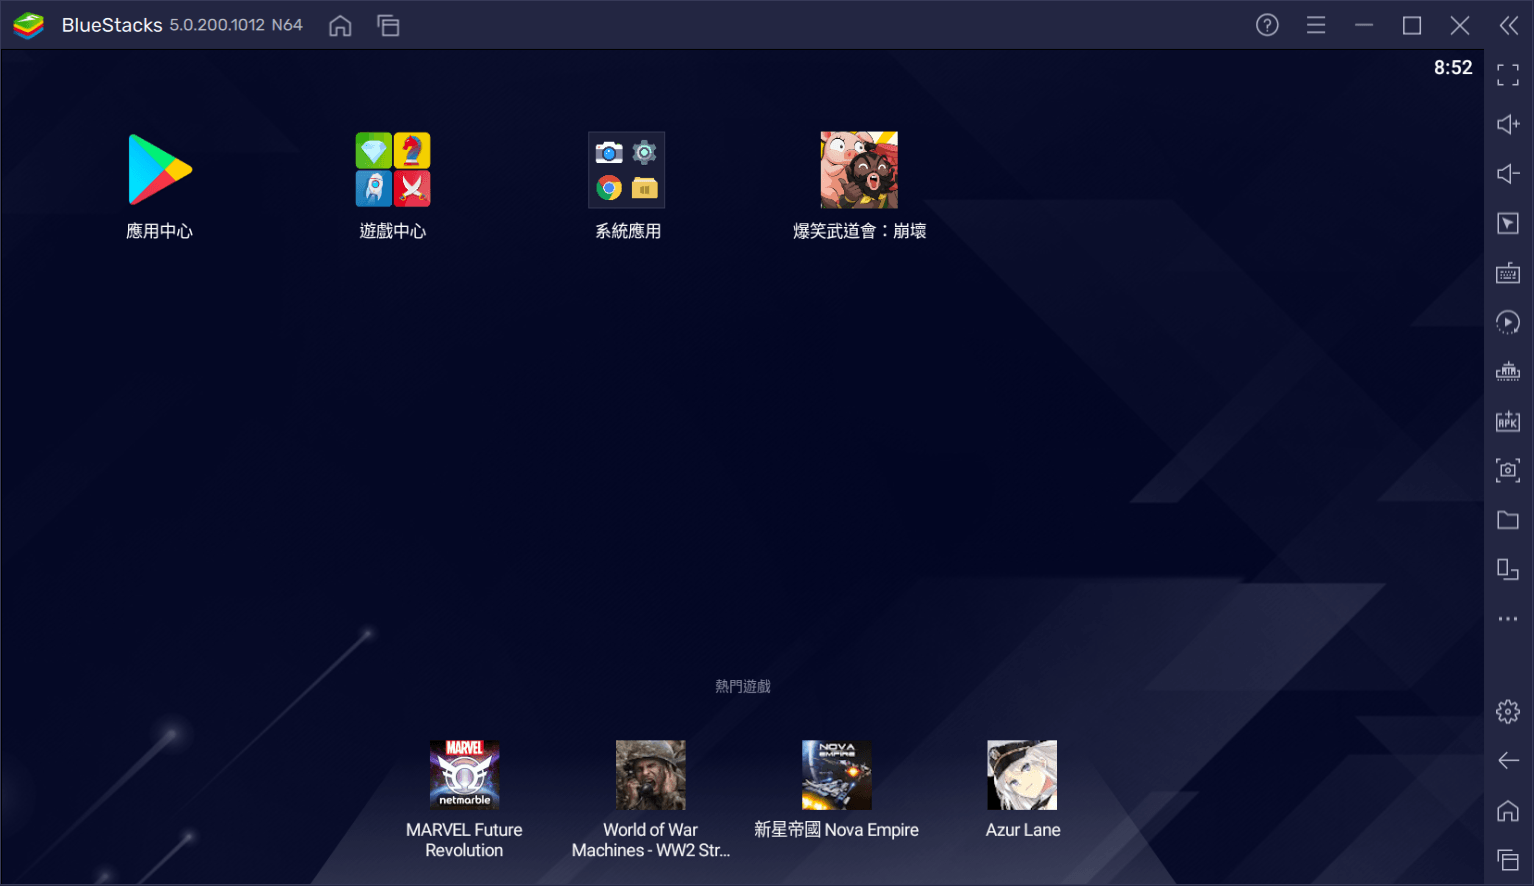Increase volume using sidebar speaker plus
This screenshot has width=1534, height=886.
pos(1508,124)
